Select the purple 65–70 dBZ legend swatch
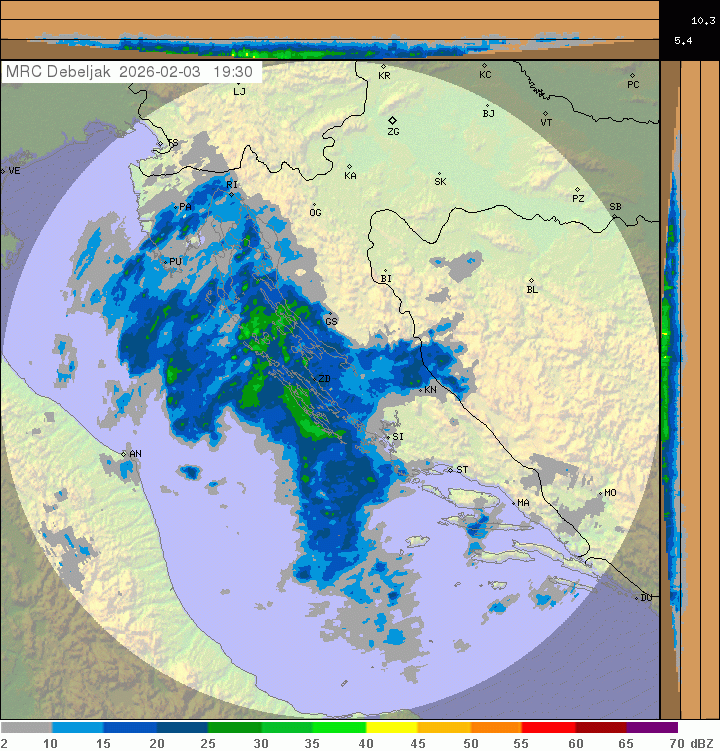Screen dimensions: 720x751 [652, 727]
